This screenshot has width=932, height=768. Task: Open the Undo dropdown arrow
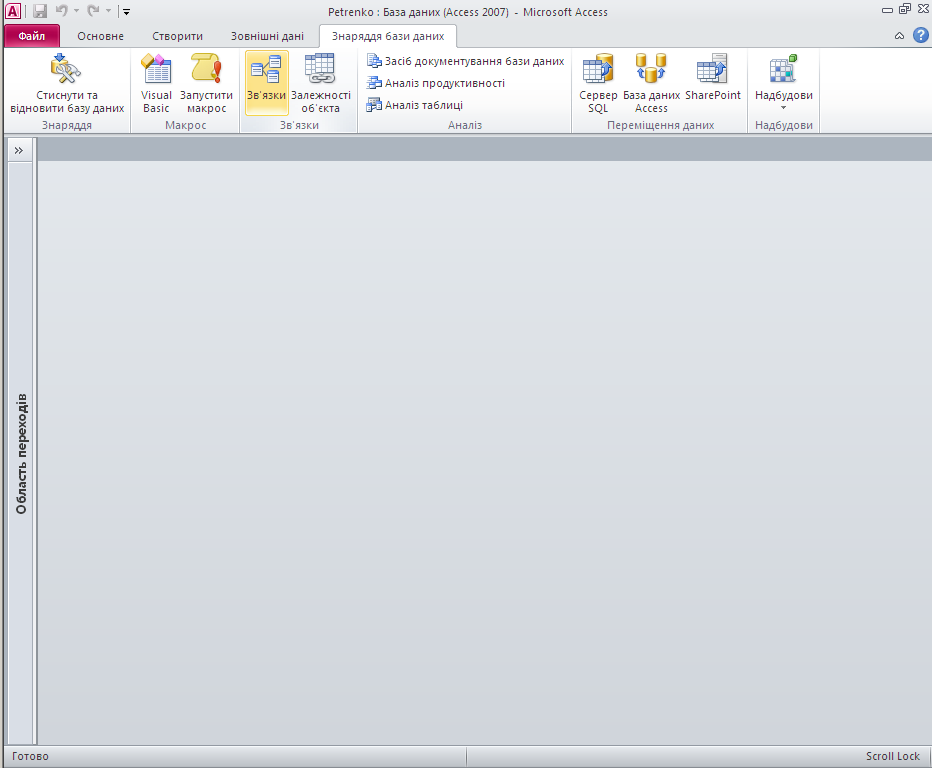[77, 11]
